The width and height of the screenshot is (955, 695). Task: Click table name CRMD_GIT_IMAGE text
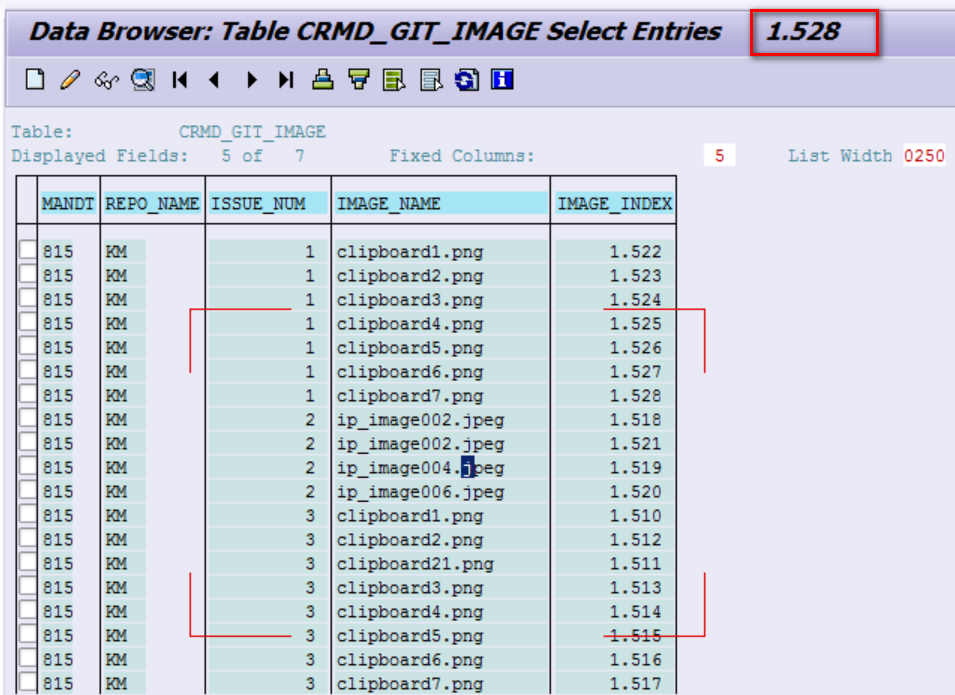[252, 132]
